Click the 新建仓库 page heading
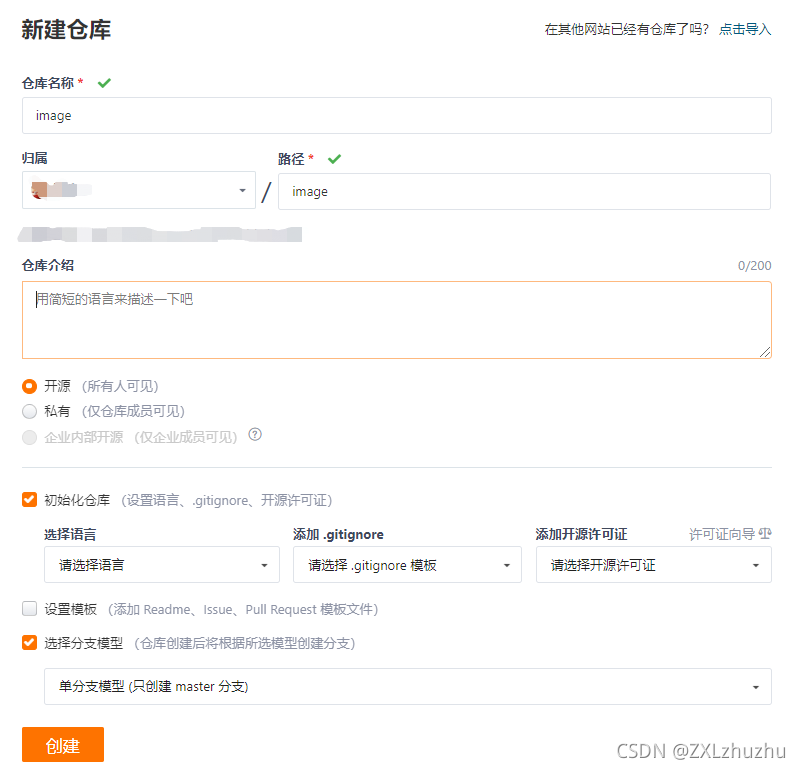 (66, 29)
